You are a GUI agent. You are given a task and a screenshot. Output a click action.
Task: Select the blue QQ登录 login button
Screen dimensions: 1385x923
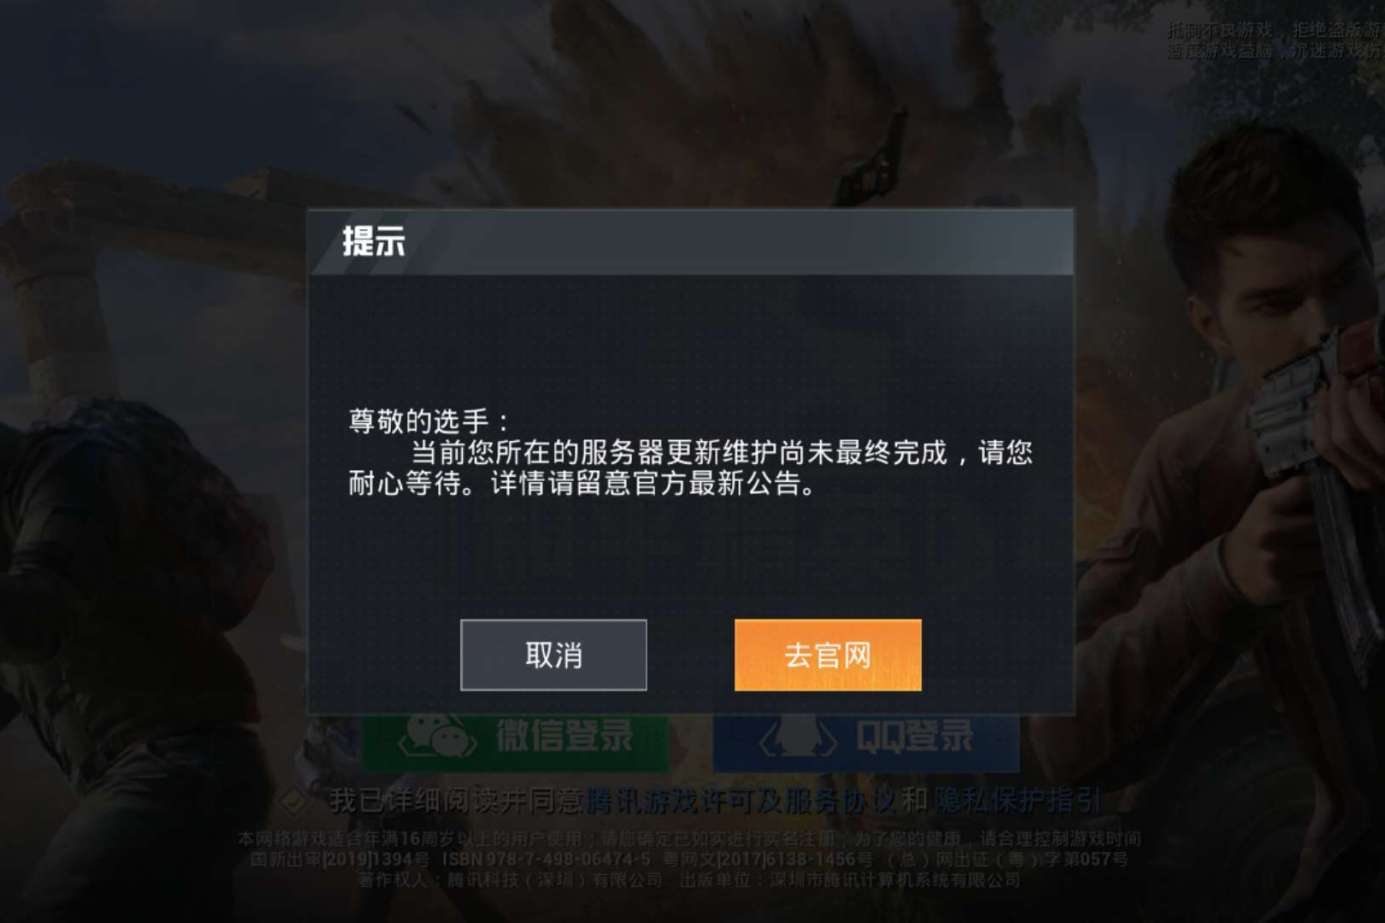click(x=866, y=741)
